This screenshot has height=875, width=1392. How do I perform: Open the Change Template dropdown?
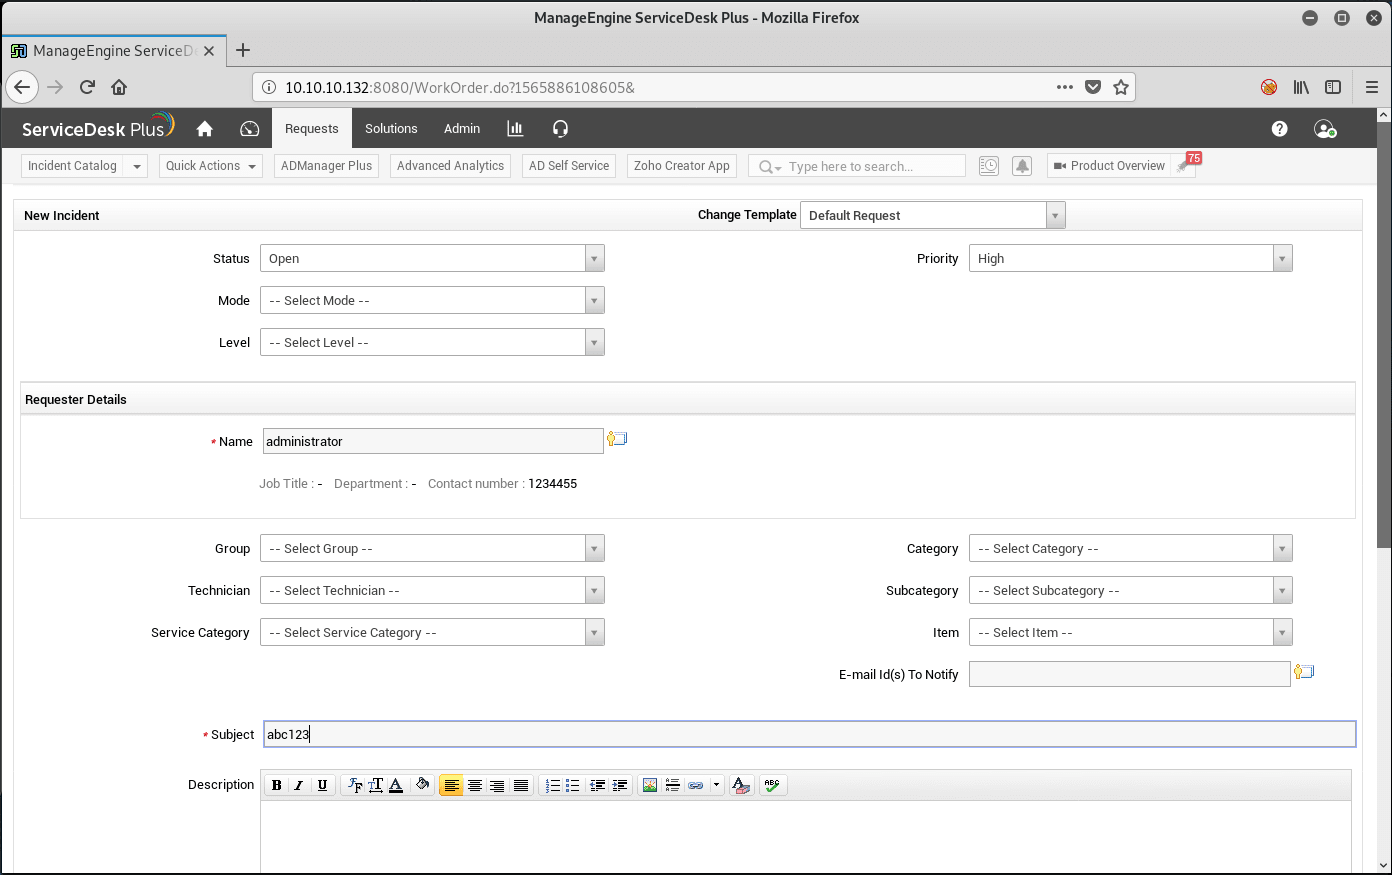click(x=932, y=215)
